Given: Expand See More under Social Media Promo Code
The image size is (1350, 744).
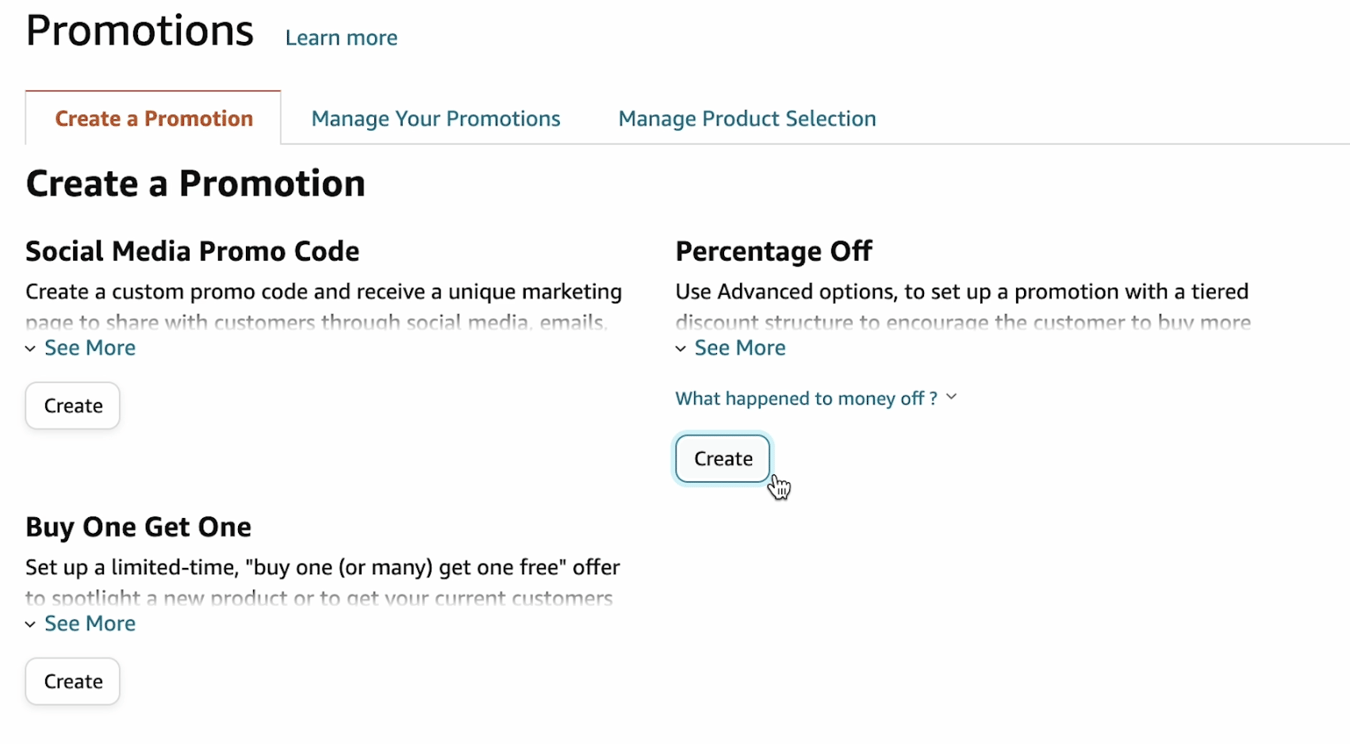Looking at the screenshot, I should pyautogui.click(x=89, y=347).
